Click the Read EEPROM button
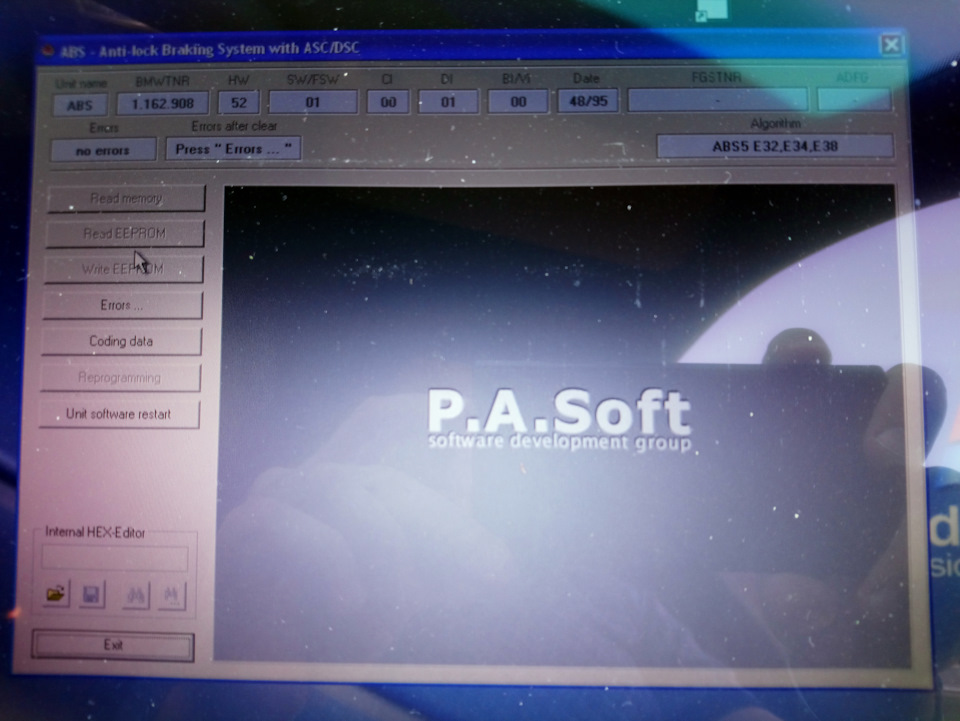 point(125,233)
